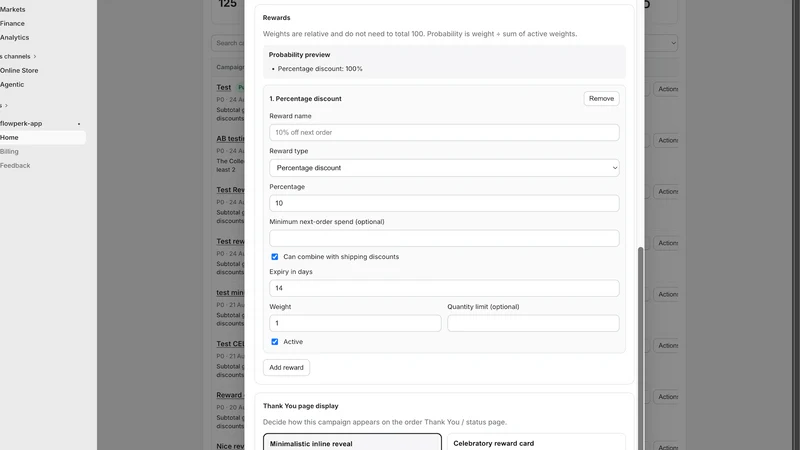This screenshot has width=800, height=450.
Task: Click the Minimum next-order spend field
Action: [444, 238]
